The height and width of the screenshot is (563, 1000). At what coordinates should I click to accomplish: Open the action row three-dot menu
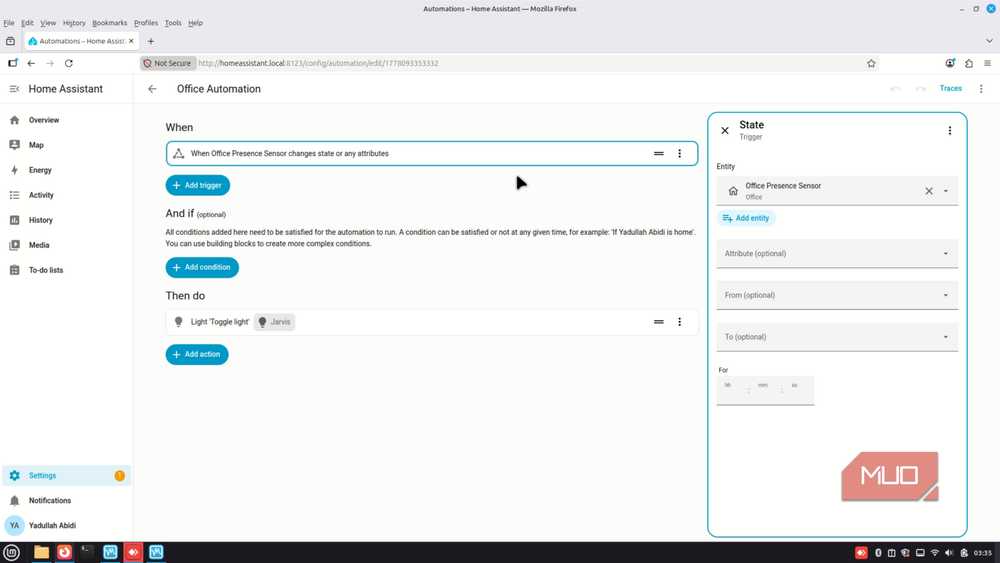coord(679,322)
